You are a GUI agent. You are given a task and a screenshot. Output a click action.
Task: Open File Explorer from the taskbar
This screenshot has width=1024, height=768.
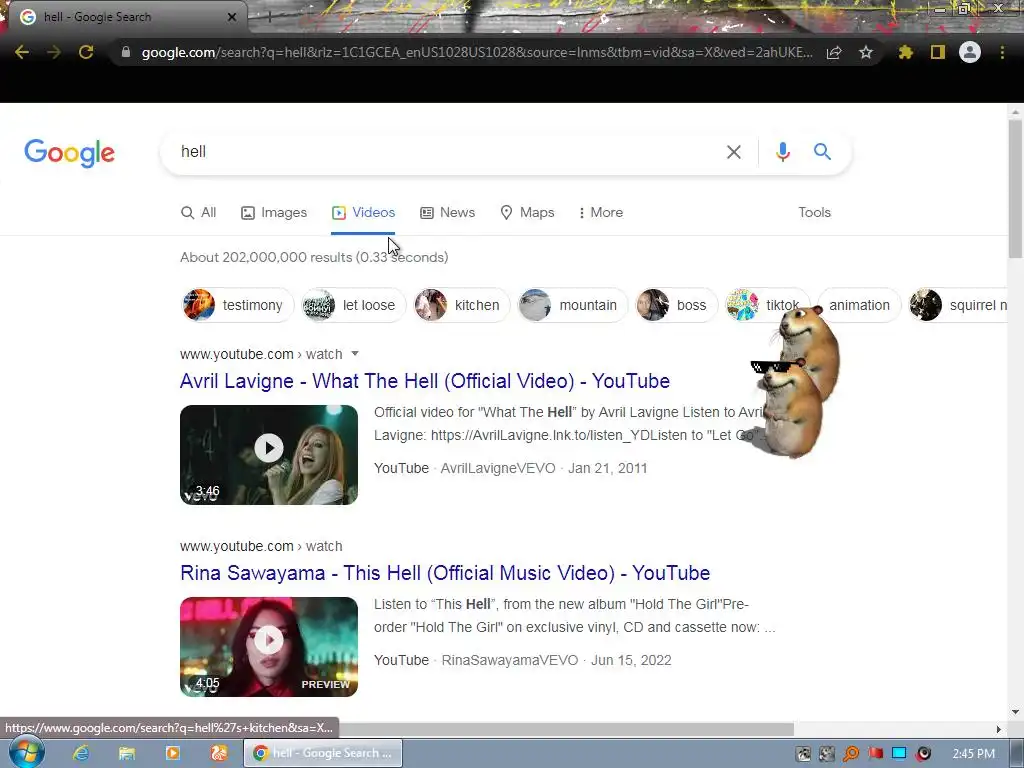click(127, 753)
